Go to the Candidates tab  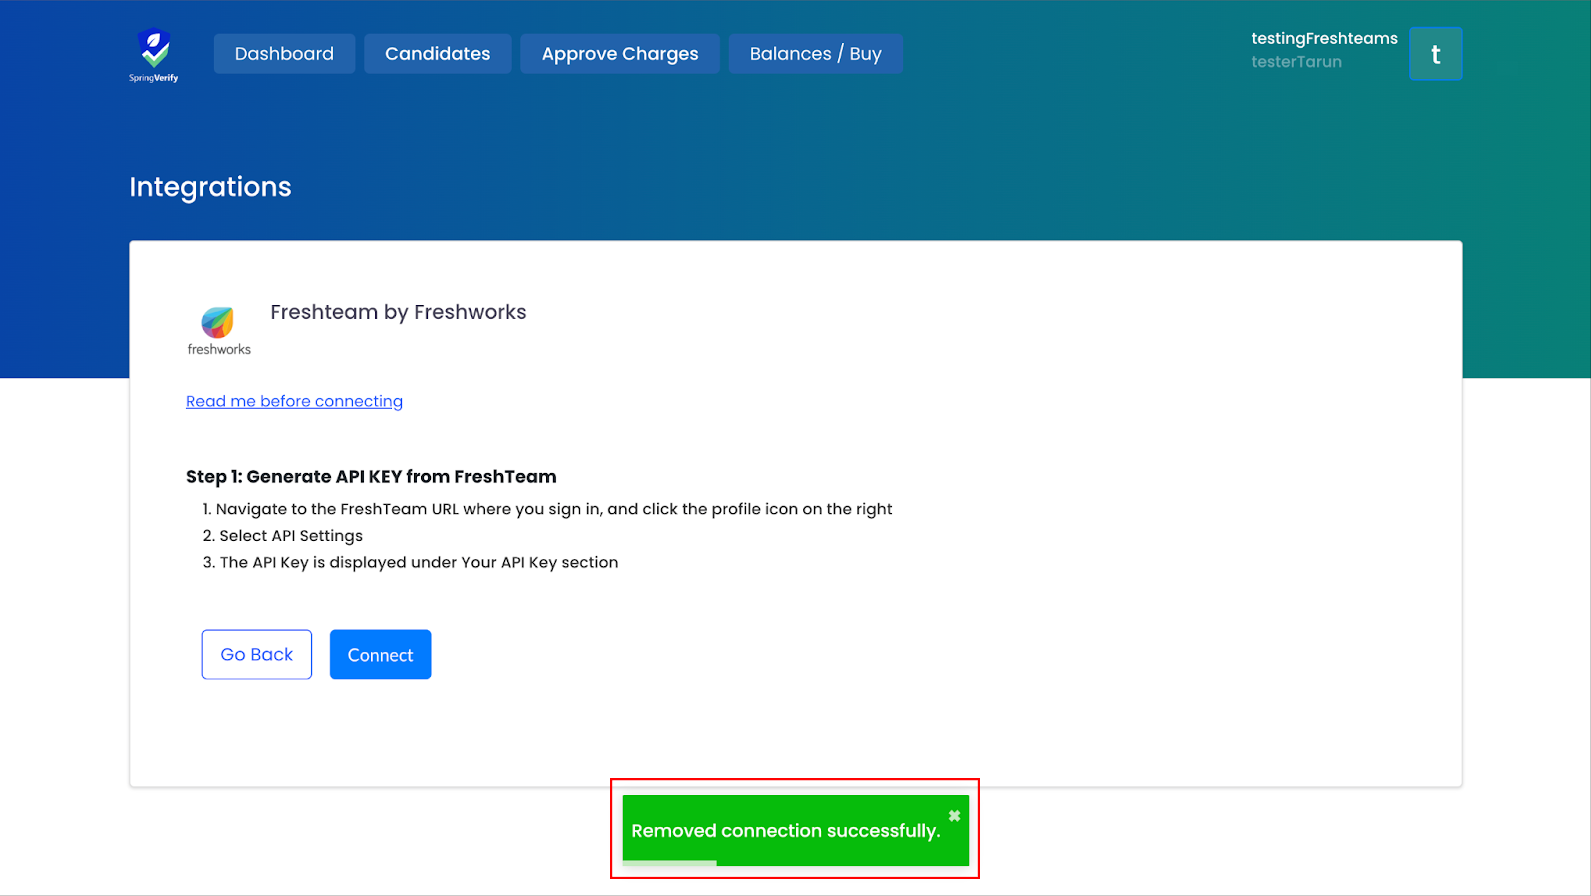tap(437, 54)
